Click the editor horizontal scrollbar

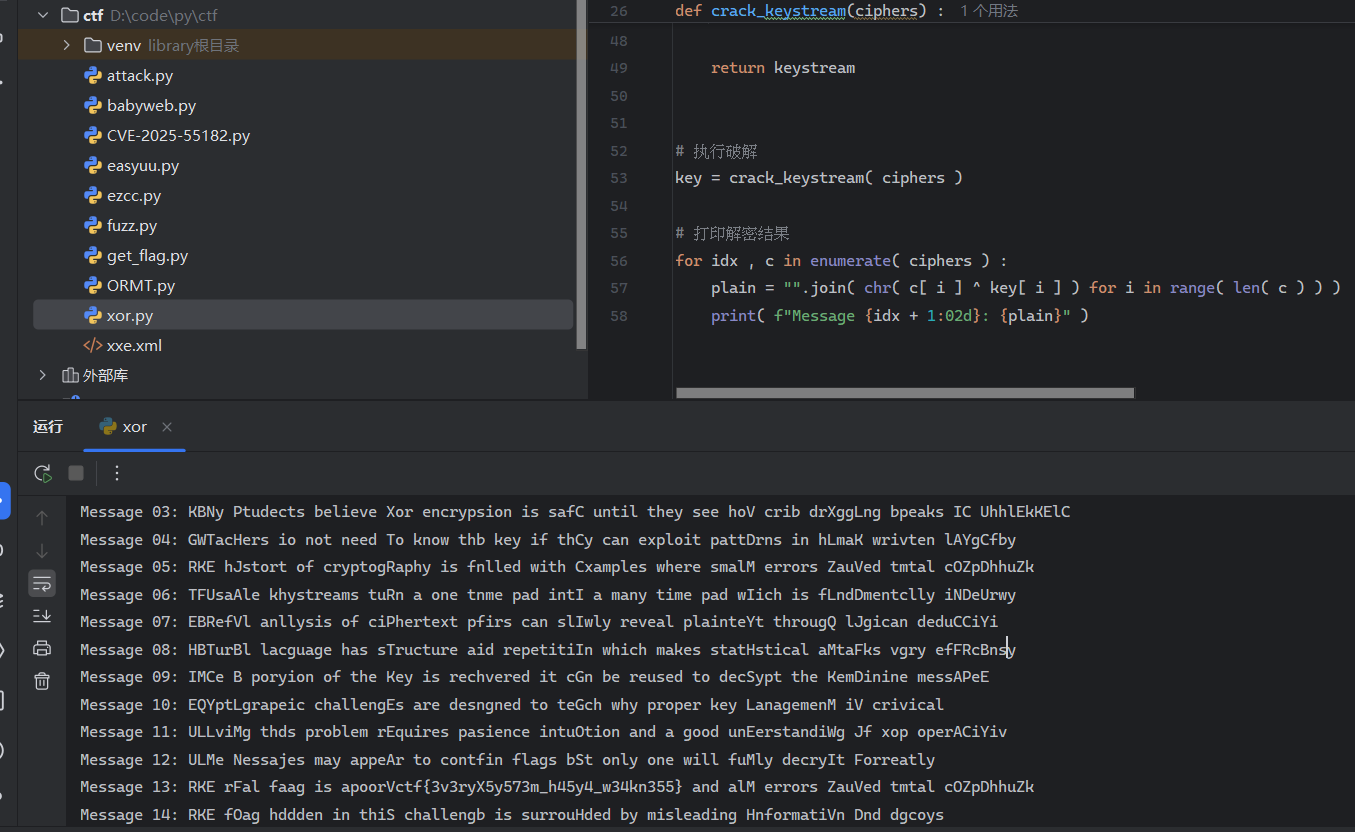coord(904,393)
